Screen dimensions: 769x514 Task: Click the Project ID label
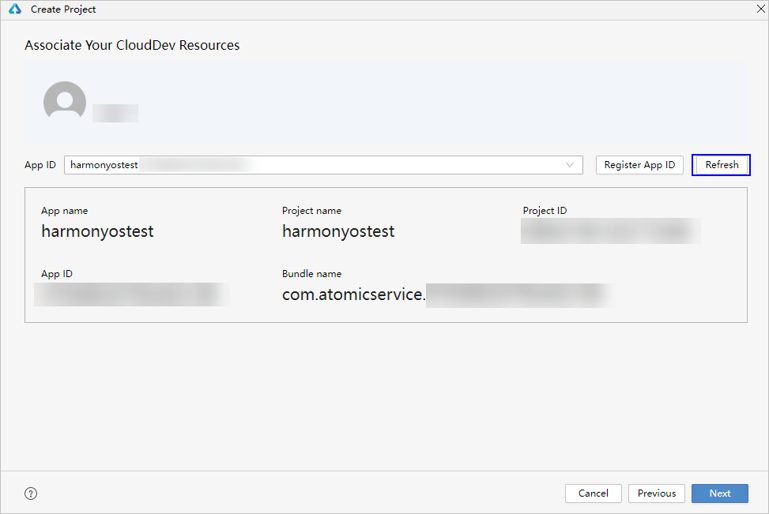[x=545, y=211]
